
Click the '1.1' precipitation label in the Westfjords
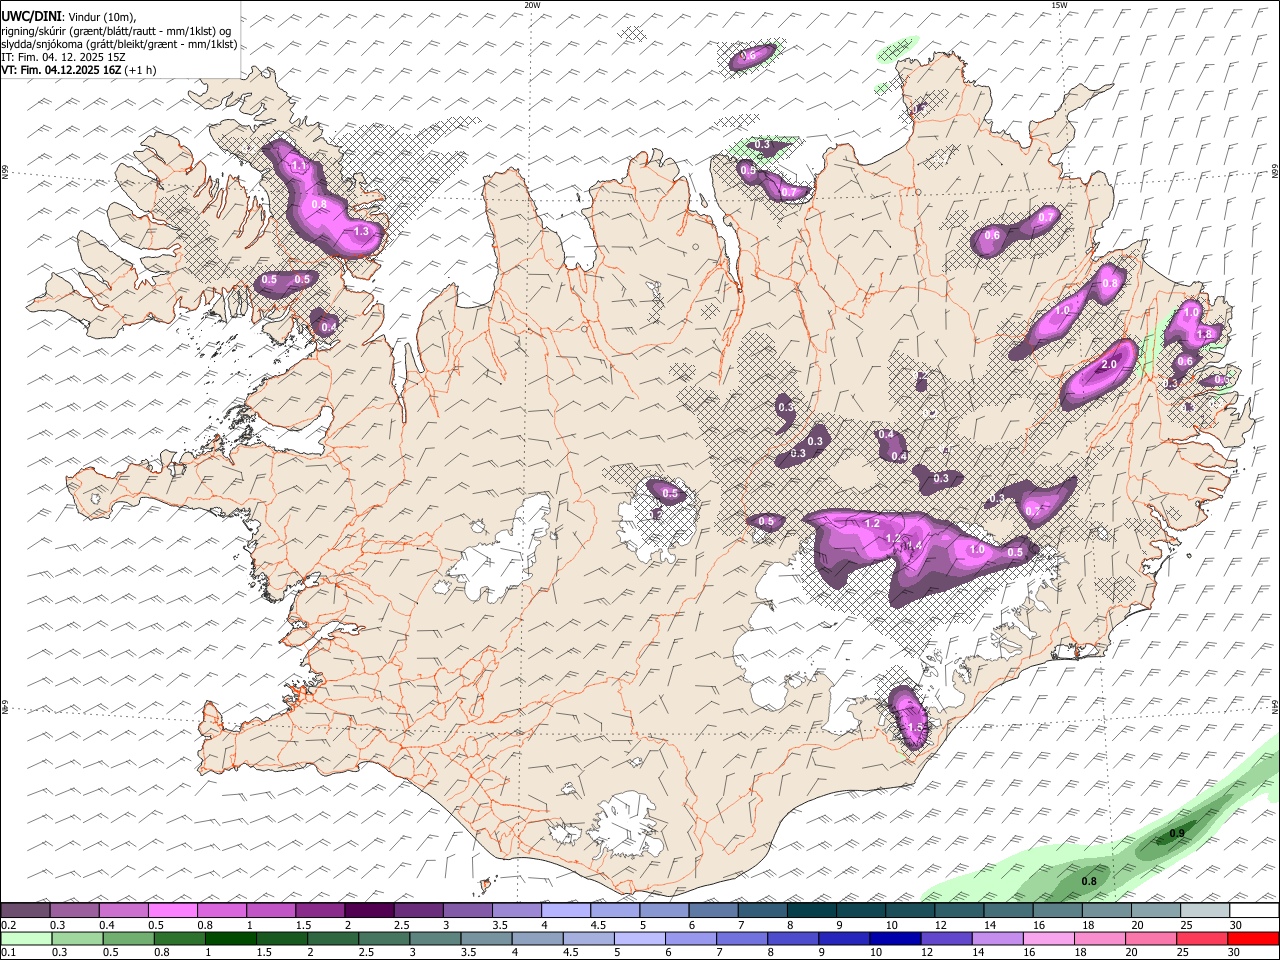coord(298,165)
